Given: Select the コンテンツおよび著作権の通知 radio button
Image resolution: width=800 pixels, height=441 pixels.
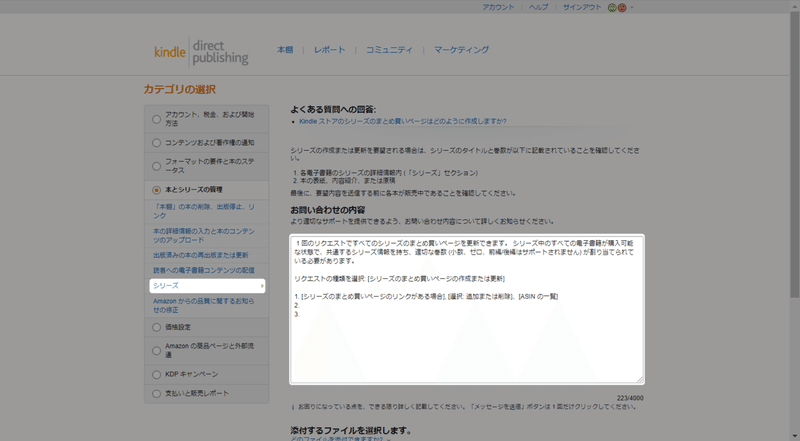Looking at the screenshot, I should click(x=157, y=143).
